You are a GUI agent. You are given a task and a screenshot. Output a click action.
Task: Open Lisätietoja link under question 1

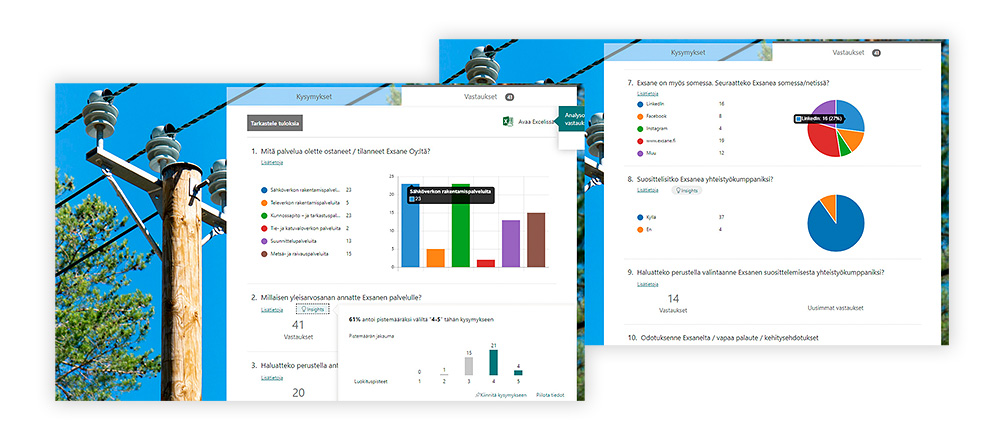pos(272,162)
